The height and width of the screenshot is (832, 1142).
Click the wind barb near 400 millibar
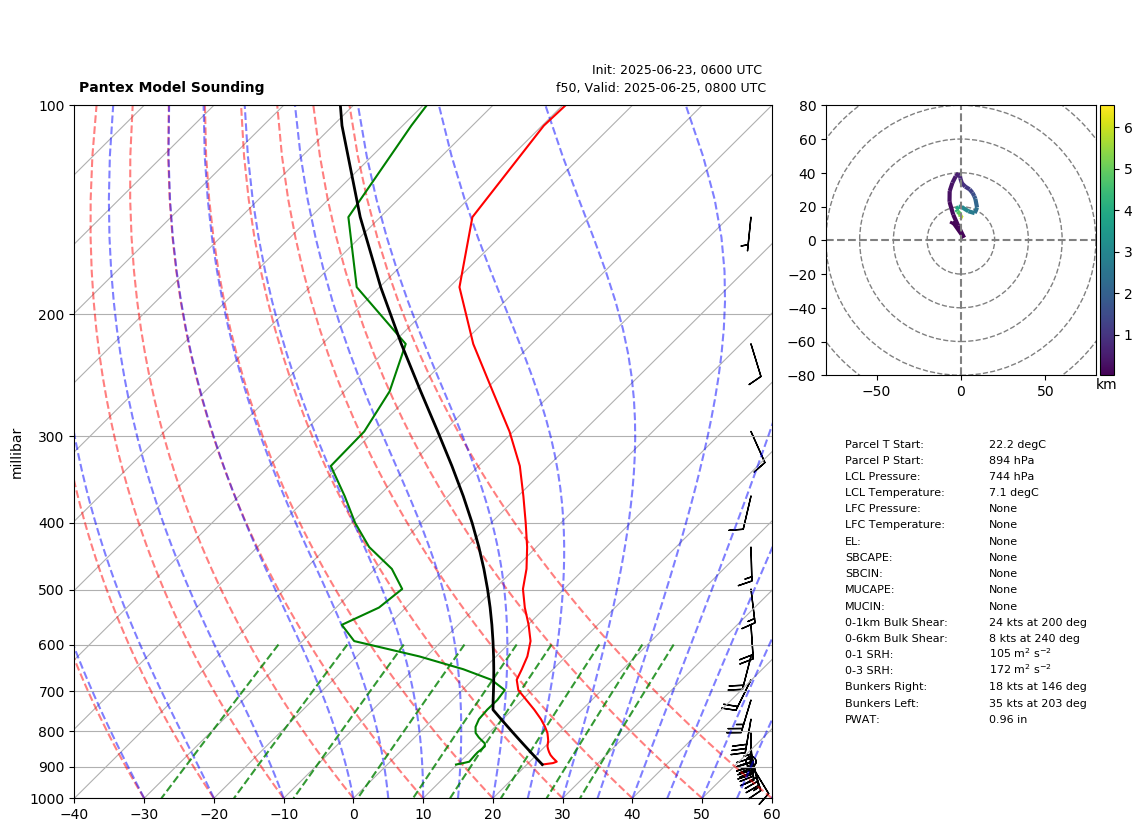[x=741, y=514]
